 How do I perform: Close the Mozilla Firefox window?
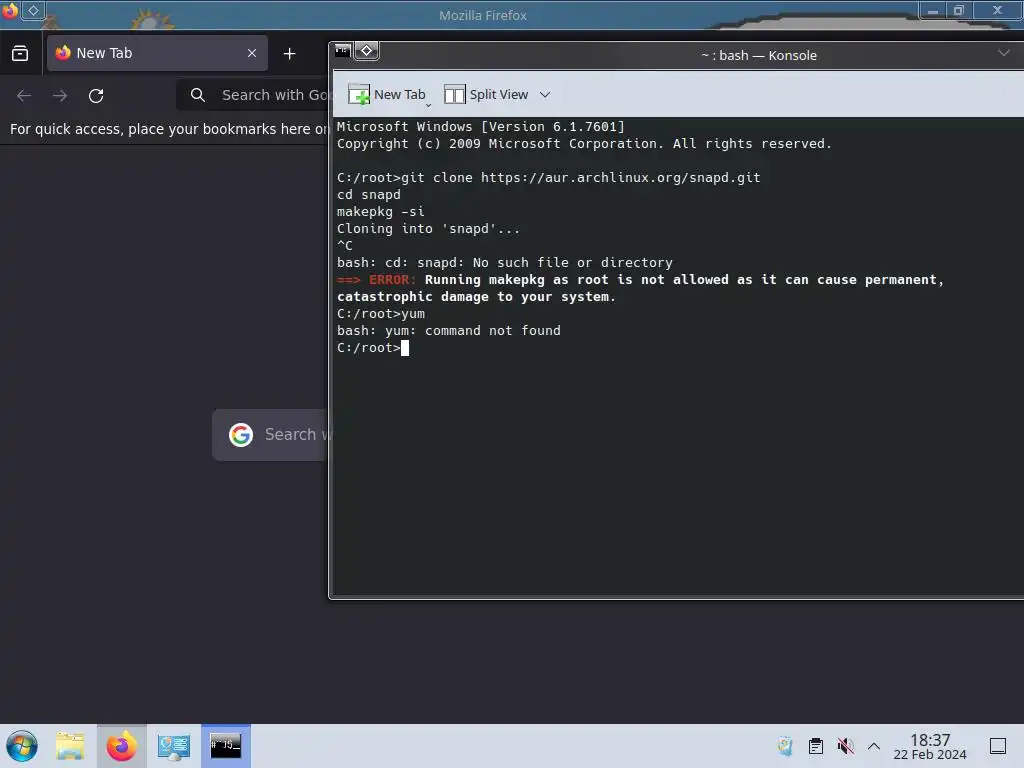tap(997, 10)
